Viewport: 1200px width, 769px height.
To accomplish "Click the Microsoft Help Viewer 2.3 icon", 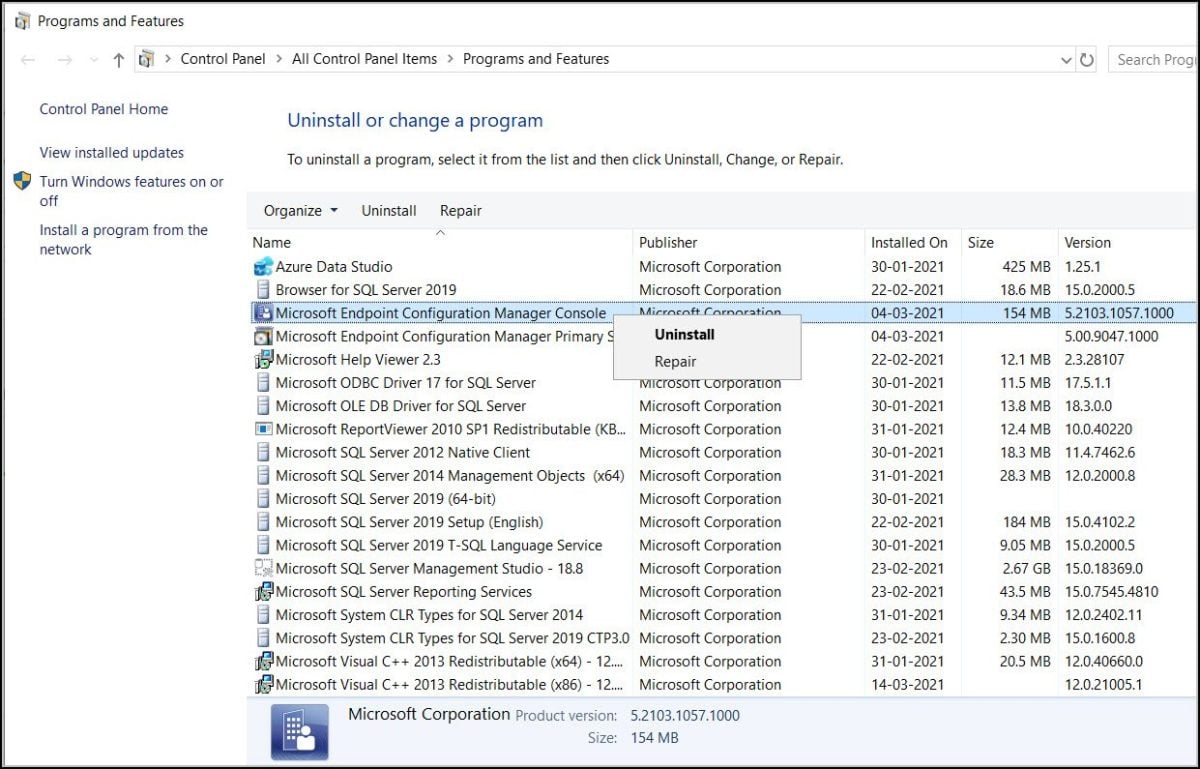I will click(x=263, y=360).
